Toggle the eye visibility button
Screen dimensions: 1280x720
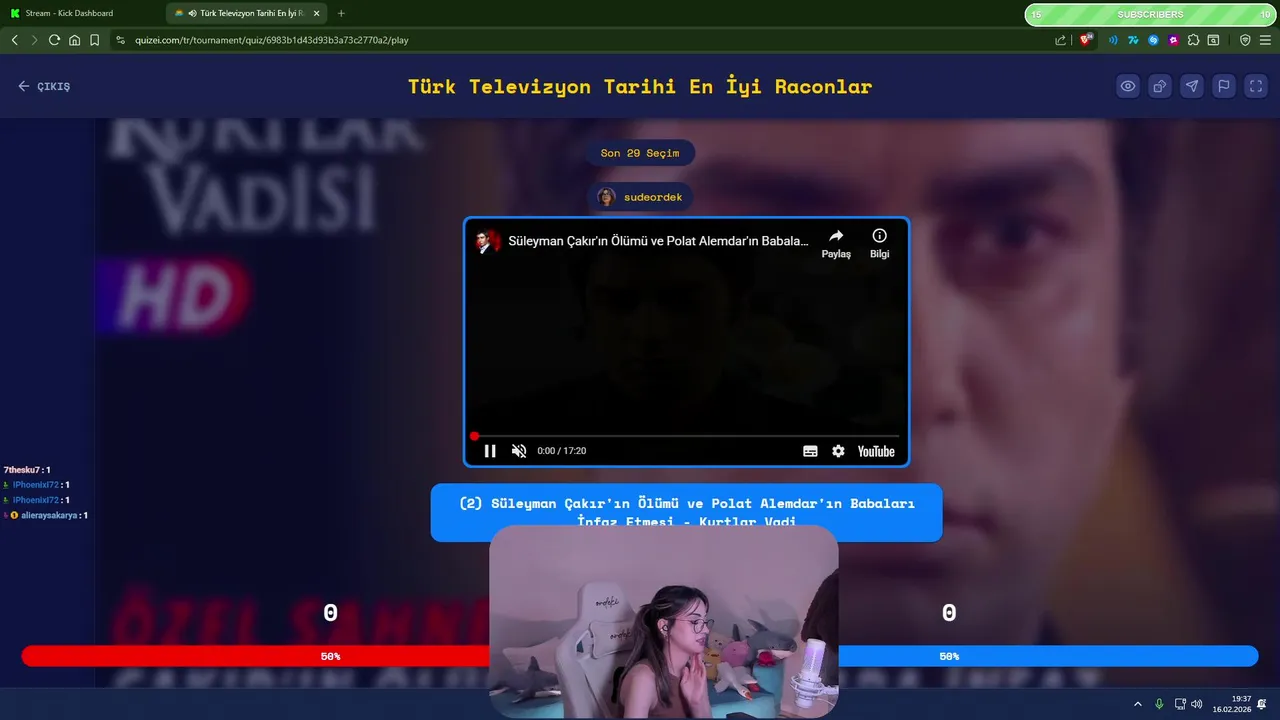tap(1128, 86)
